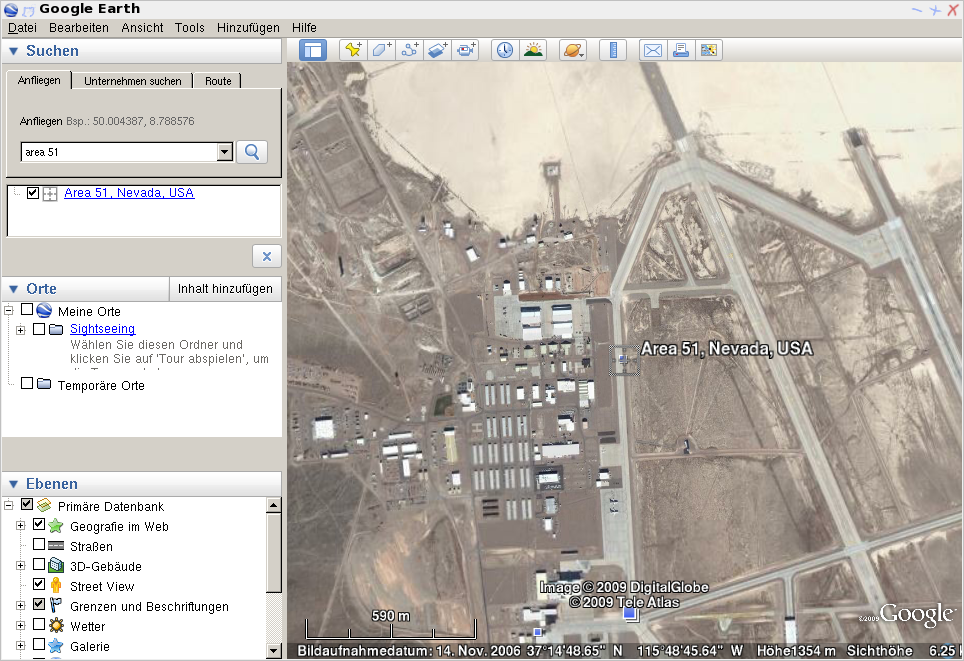Toggle the Primäre Datenbank checkbox
Viewport: 964px width, 661px height.
(27, 504)
